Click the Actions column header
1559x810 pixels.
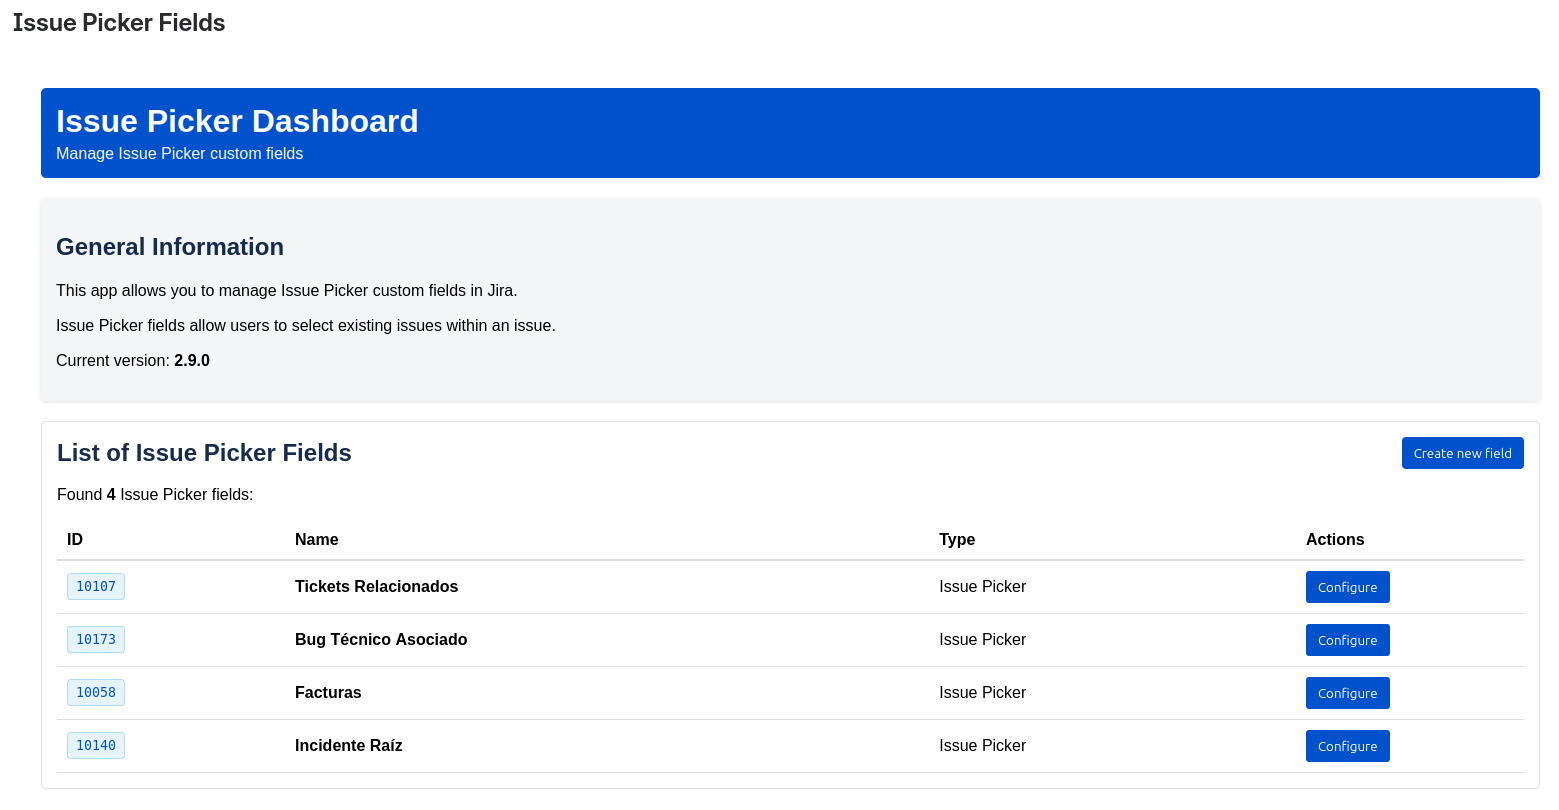pyautogui.click(x=1335, y=539)
